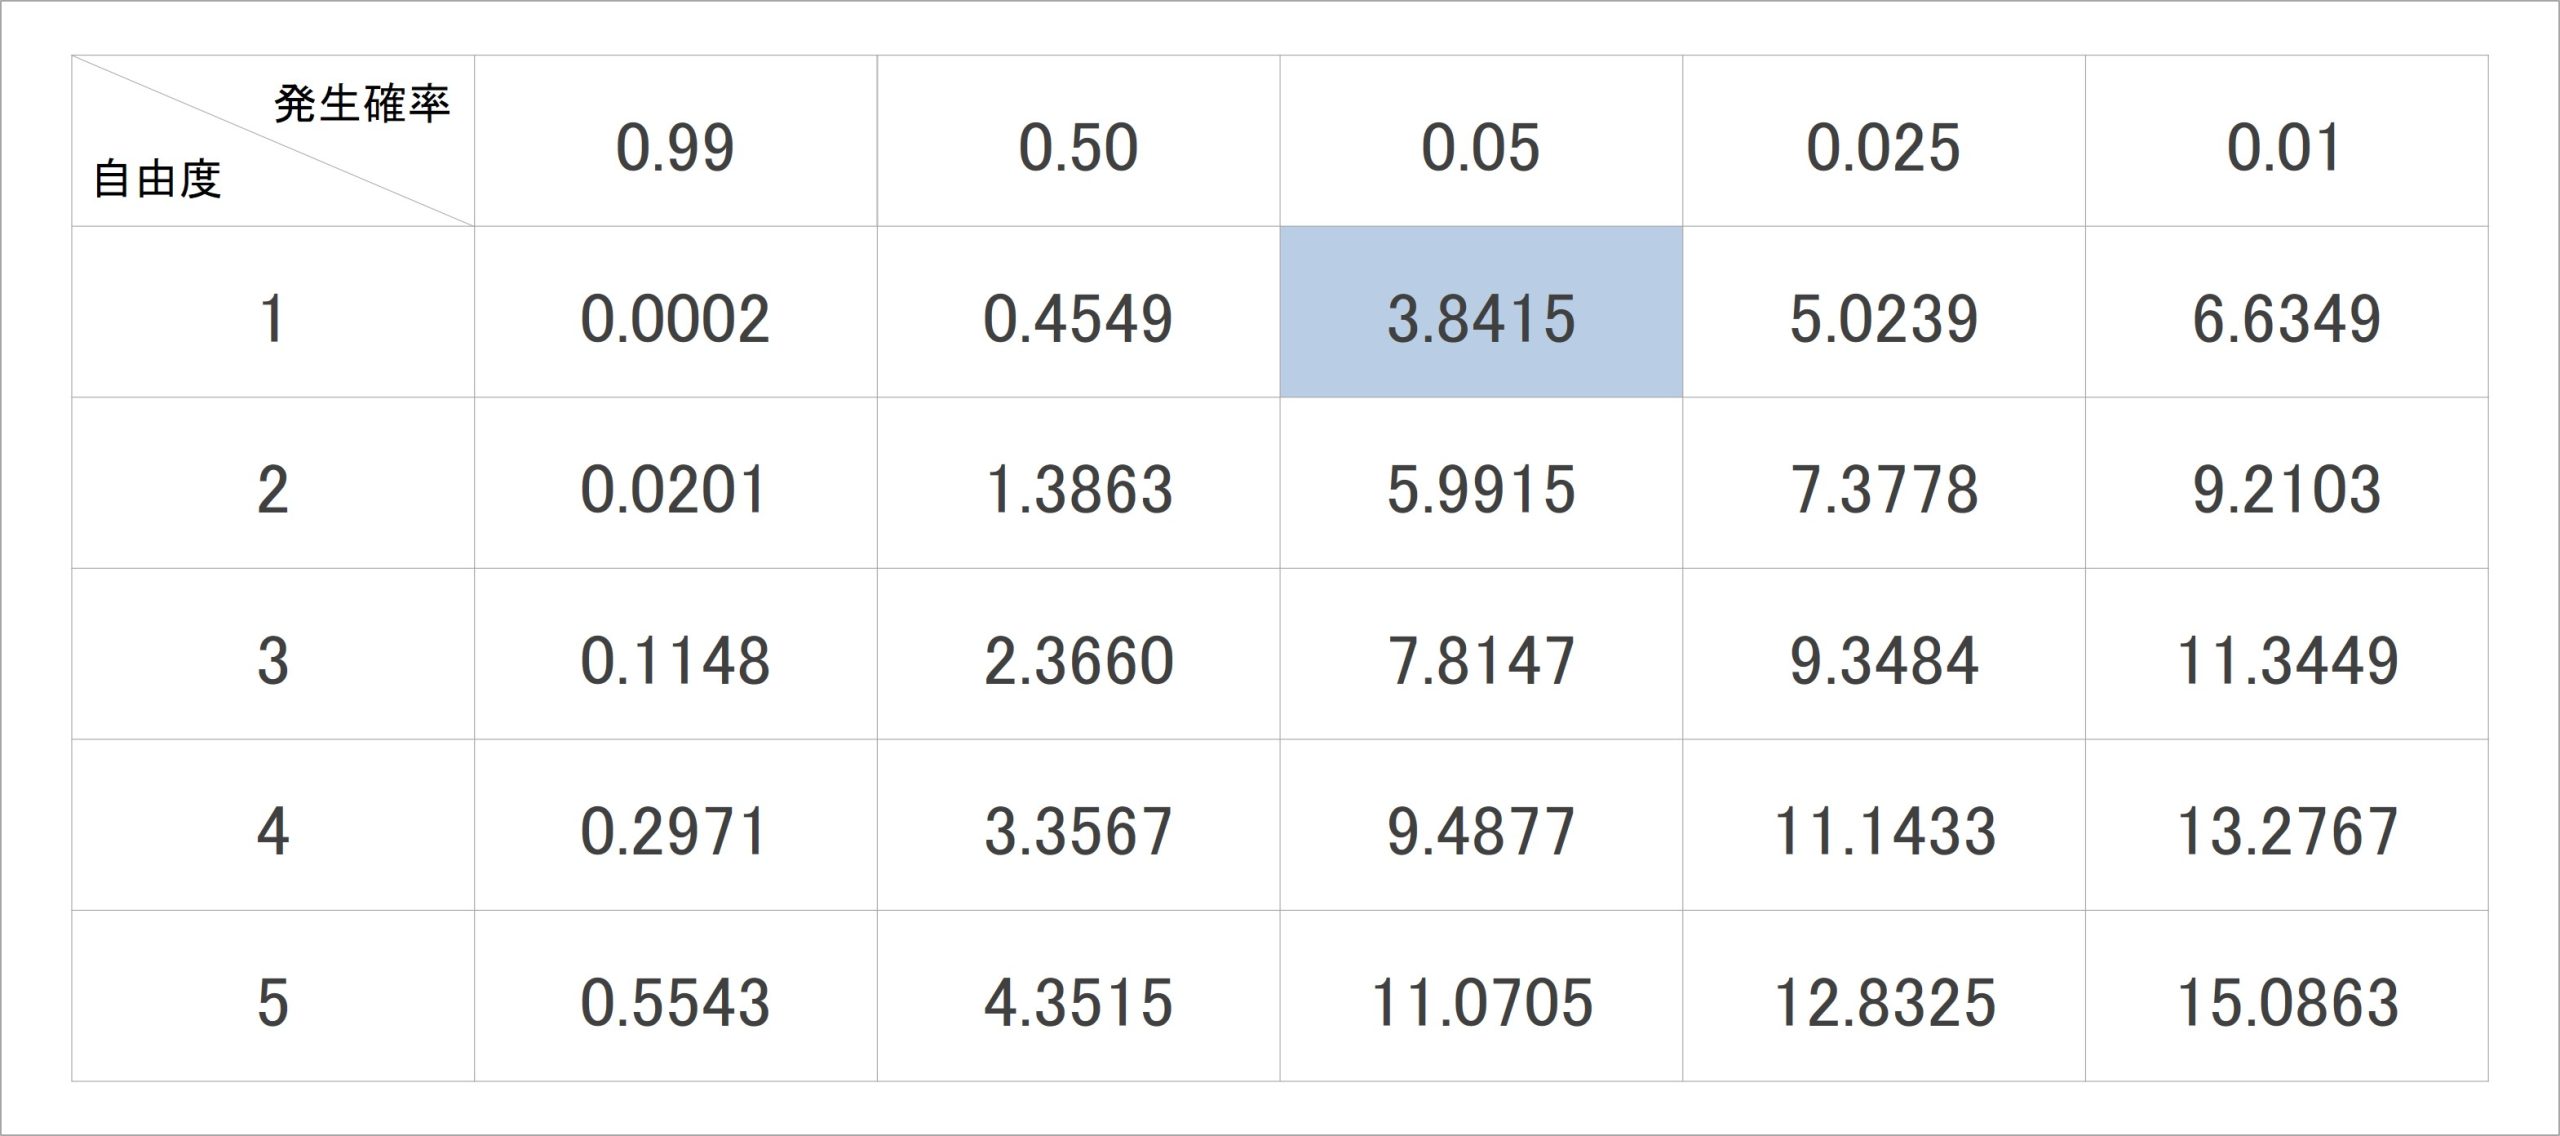This screenshot has width=2560, height=1136.
Task: Select the highlighted cell 3.8415
Action: [x=1481, y=312]
